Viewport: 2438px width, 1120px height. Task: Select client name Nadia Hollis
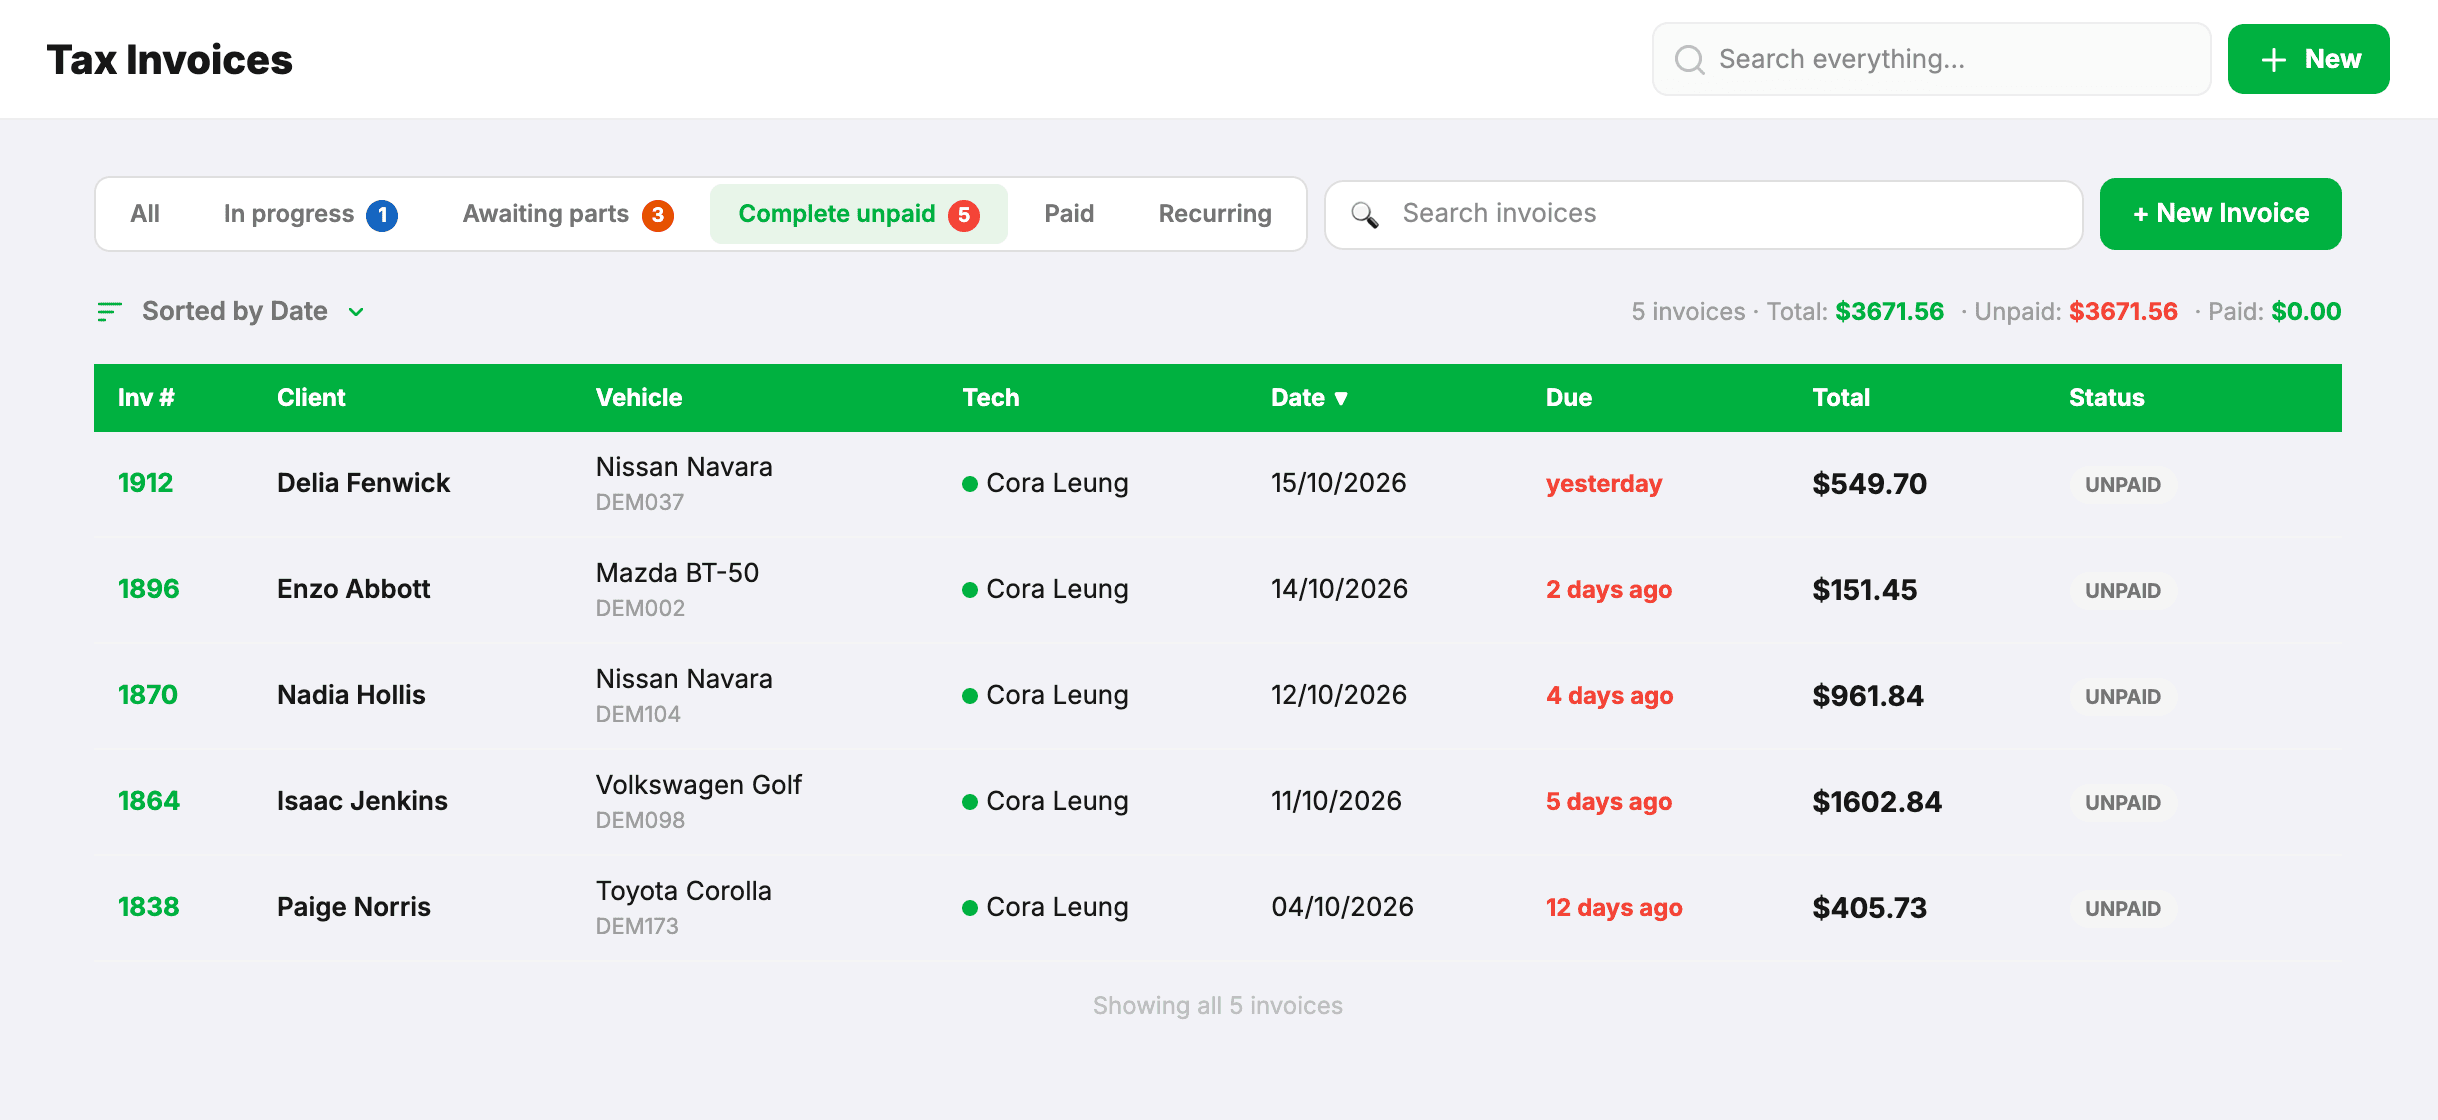351,695
